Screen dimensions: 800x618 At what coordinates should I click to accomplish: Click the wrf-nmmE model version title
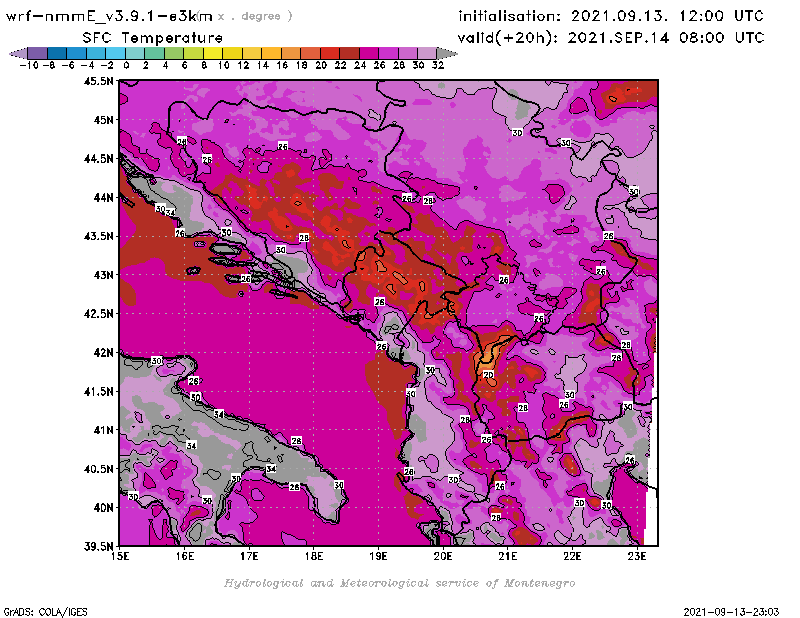pyautogui.click(x=110, y=16)
